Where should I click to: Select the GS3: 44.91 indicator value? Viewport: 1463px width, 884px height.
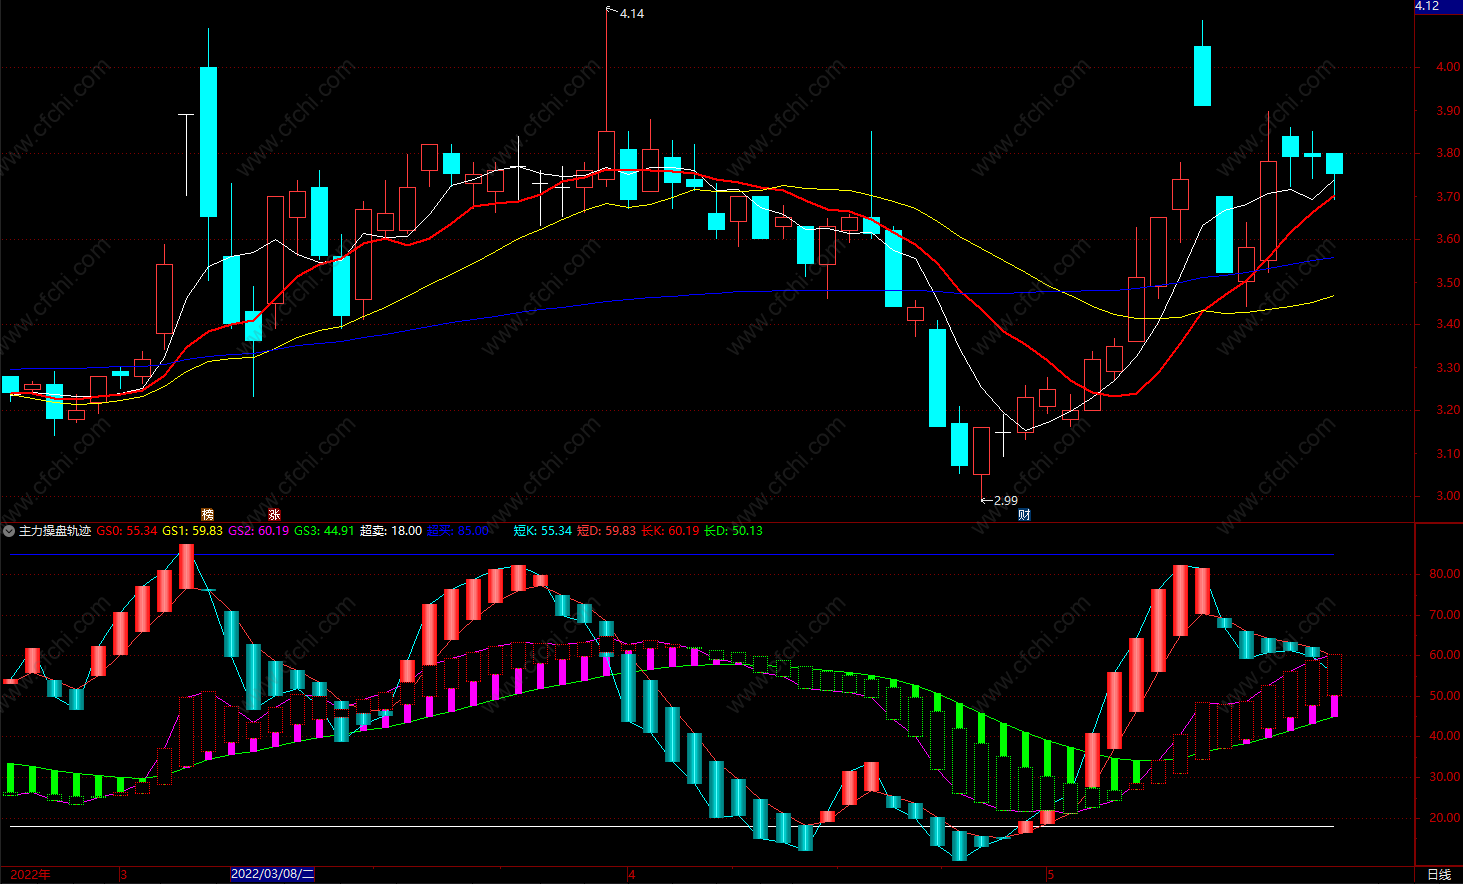[324, 531]
